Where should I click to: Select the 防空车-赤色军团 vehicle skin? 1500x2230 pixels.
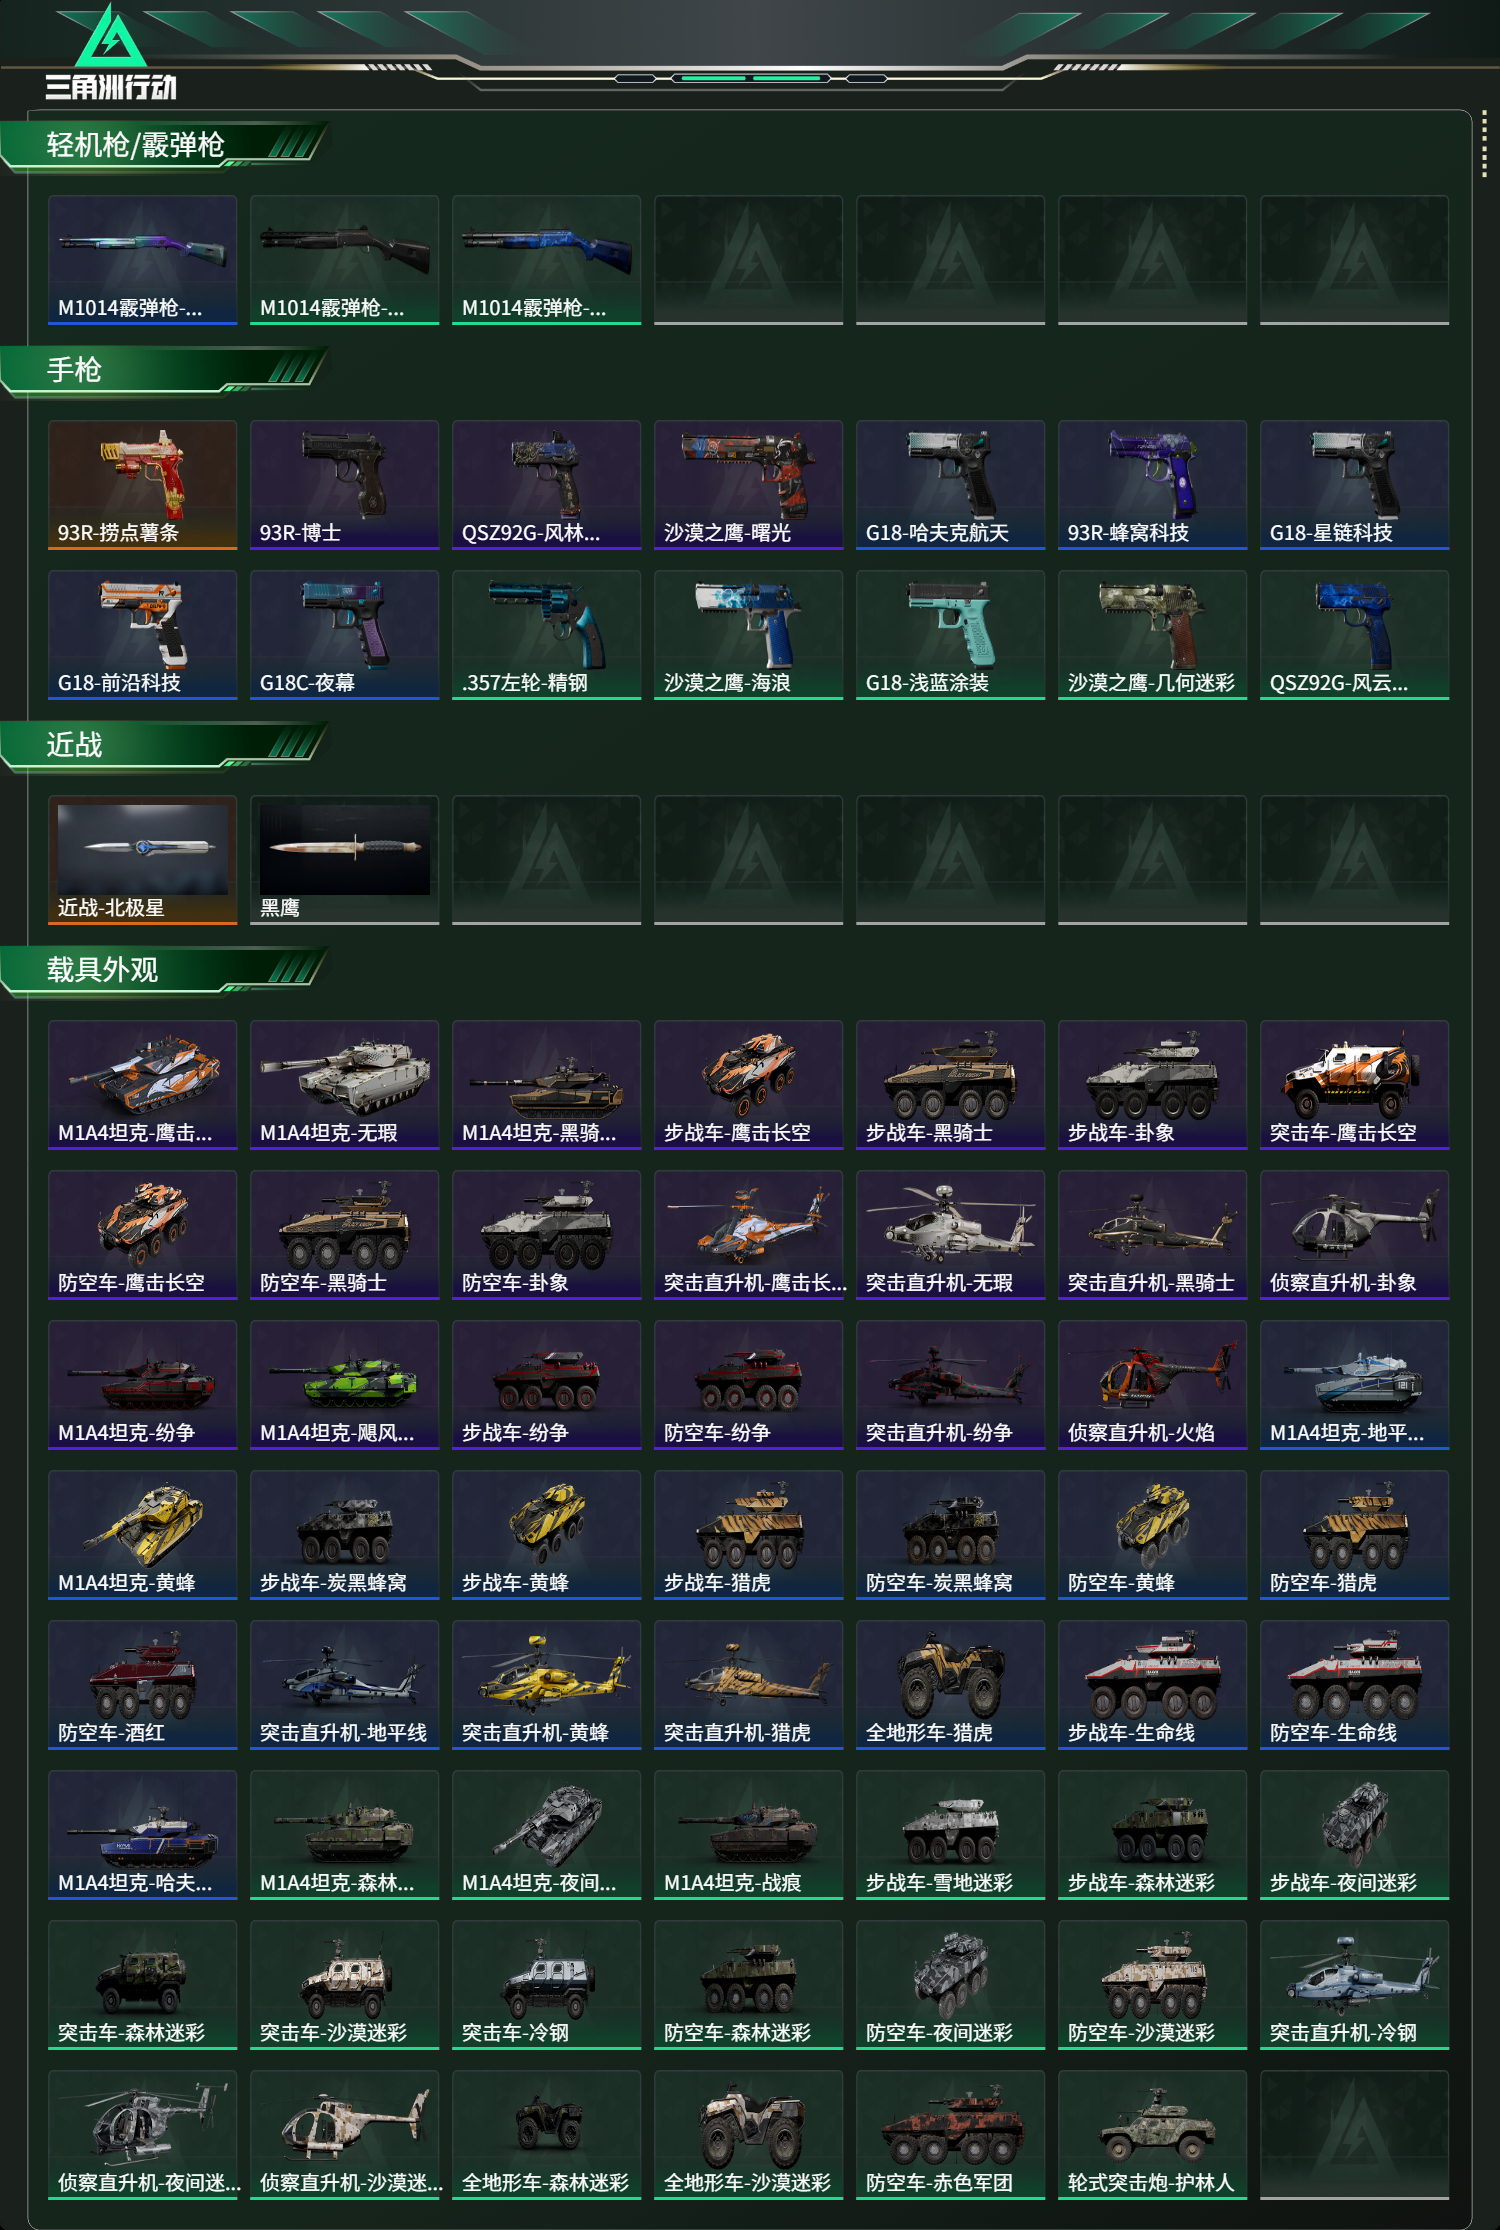[x=950, y=2135]
